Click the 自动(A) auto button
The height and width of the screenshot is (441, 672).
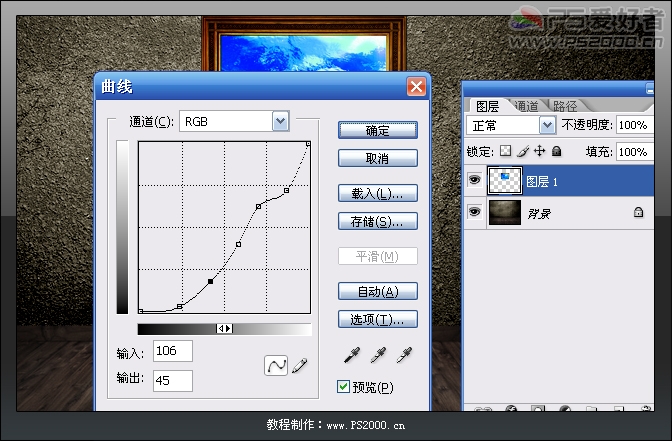(378, 291)
